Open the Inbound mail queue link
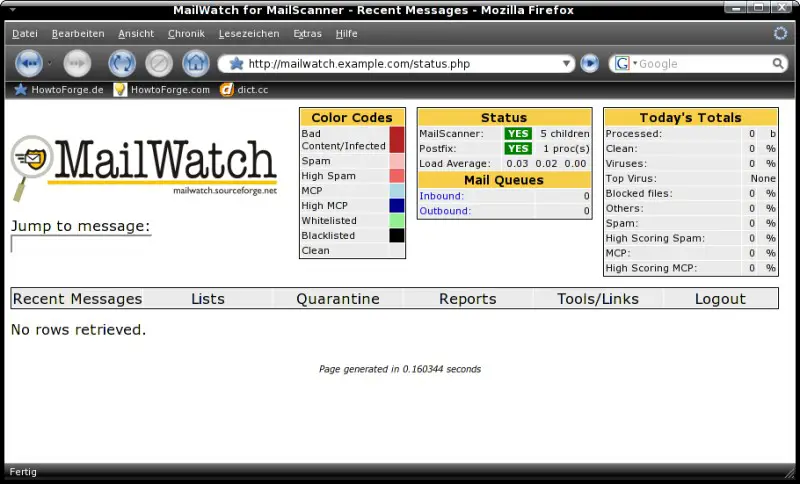 click(x=442, y=196)
